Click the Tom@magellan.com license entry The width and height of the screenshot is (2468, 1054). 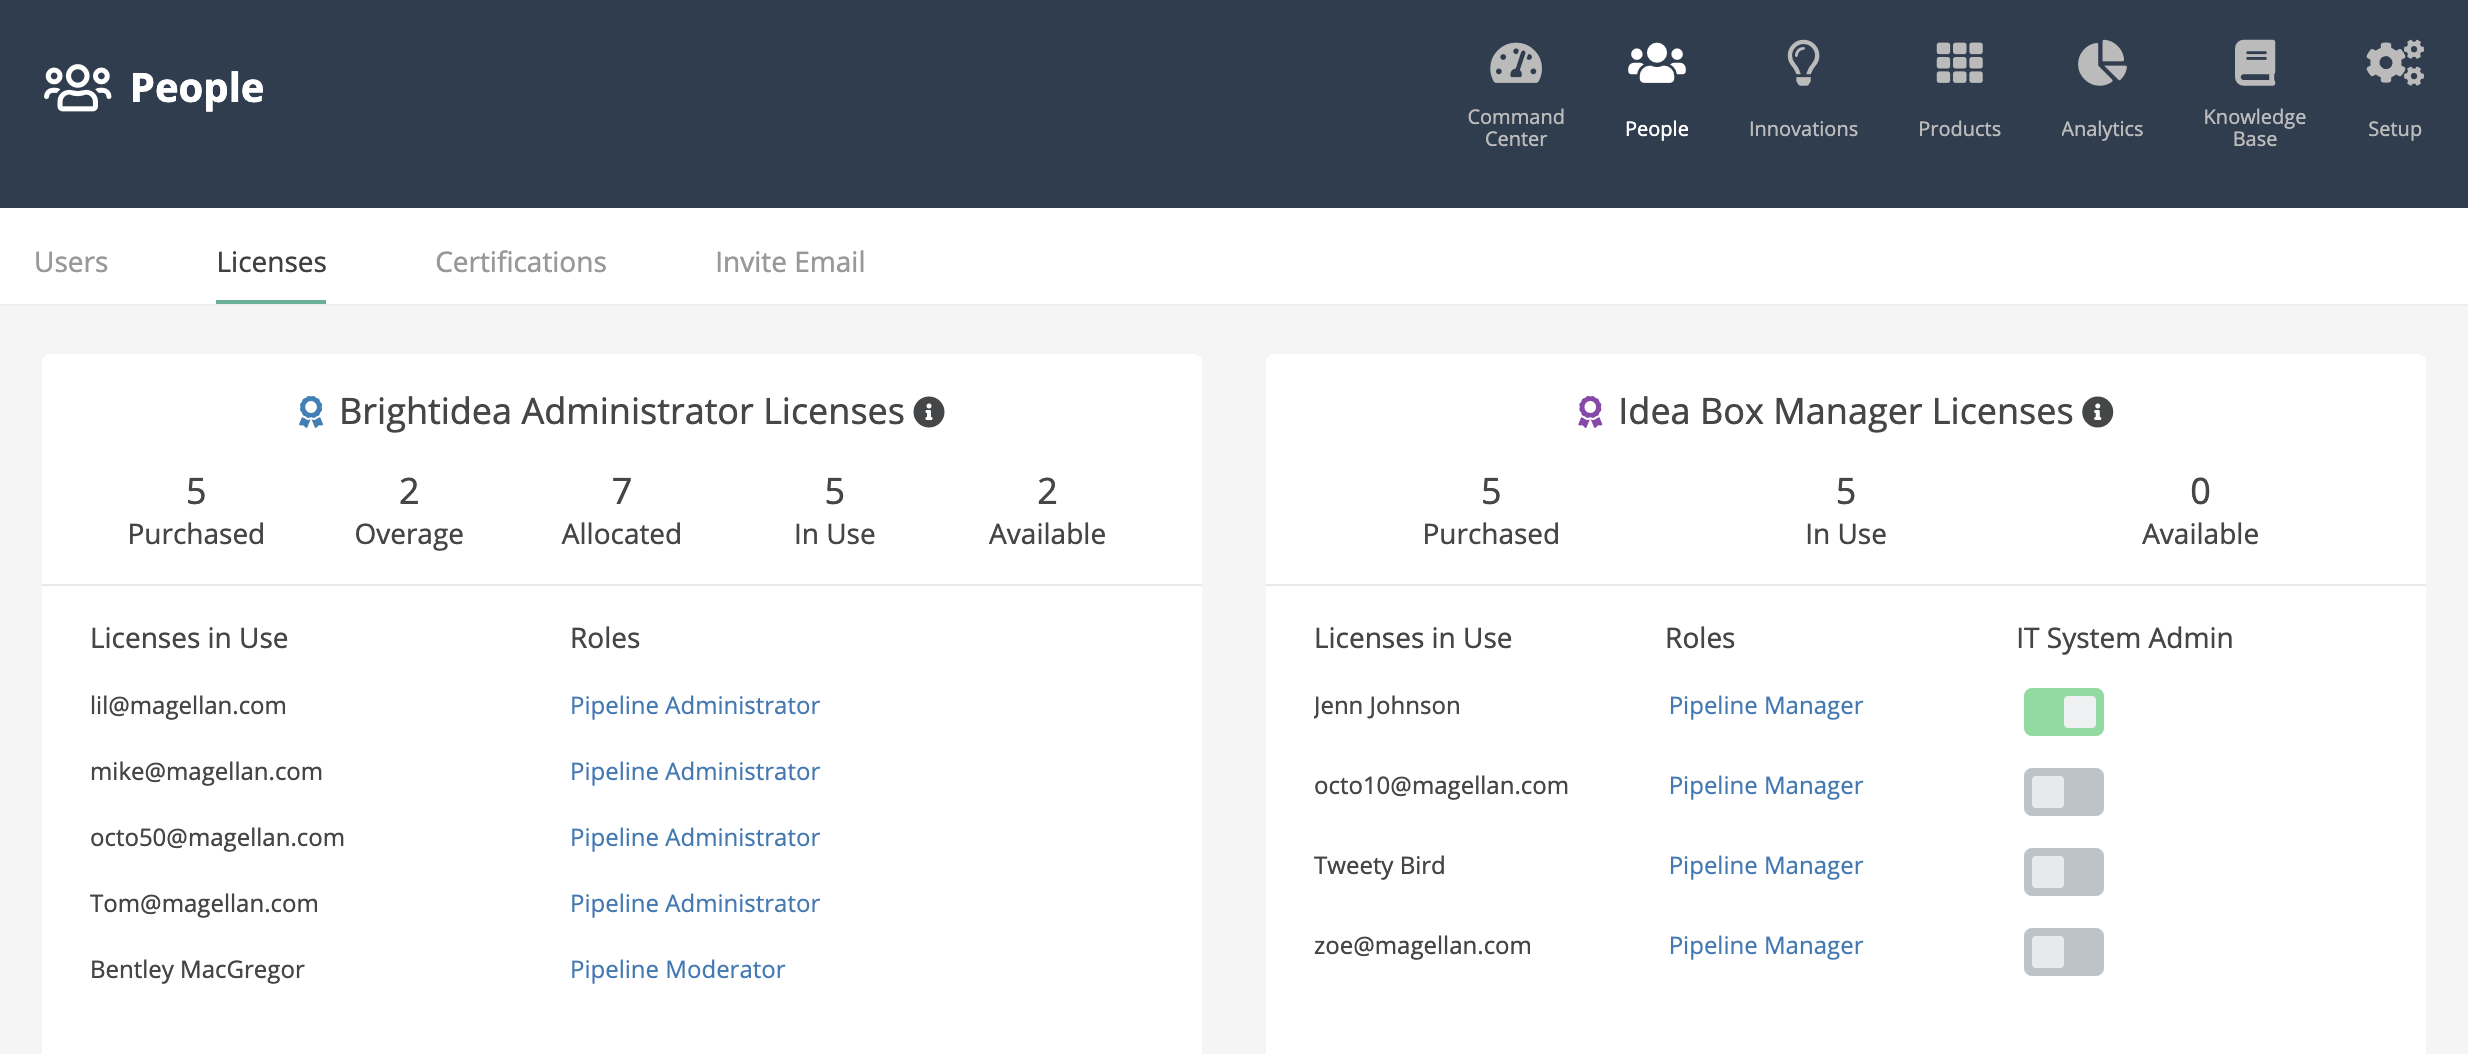(x=204, y=904)
